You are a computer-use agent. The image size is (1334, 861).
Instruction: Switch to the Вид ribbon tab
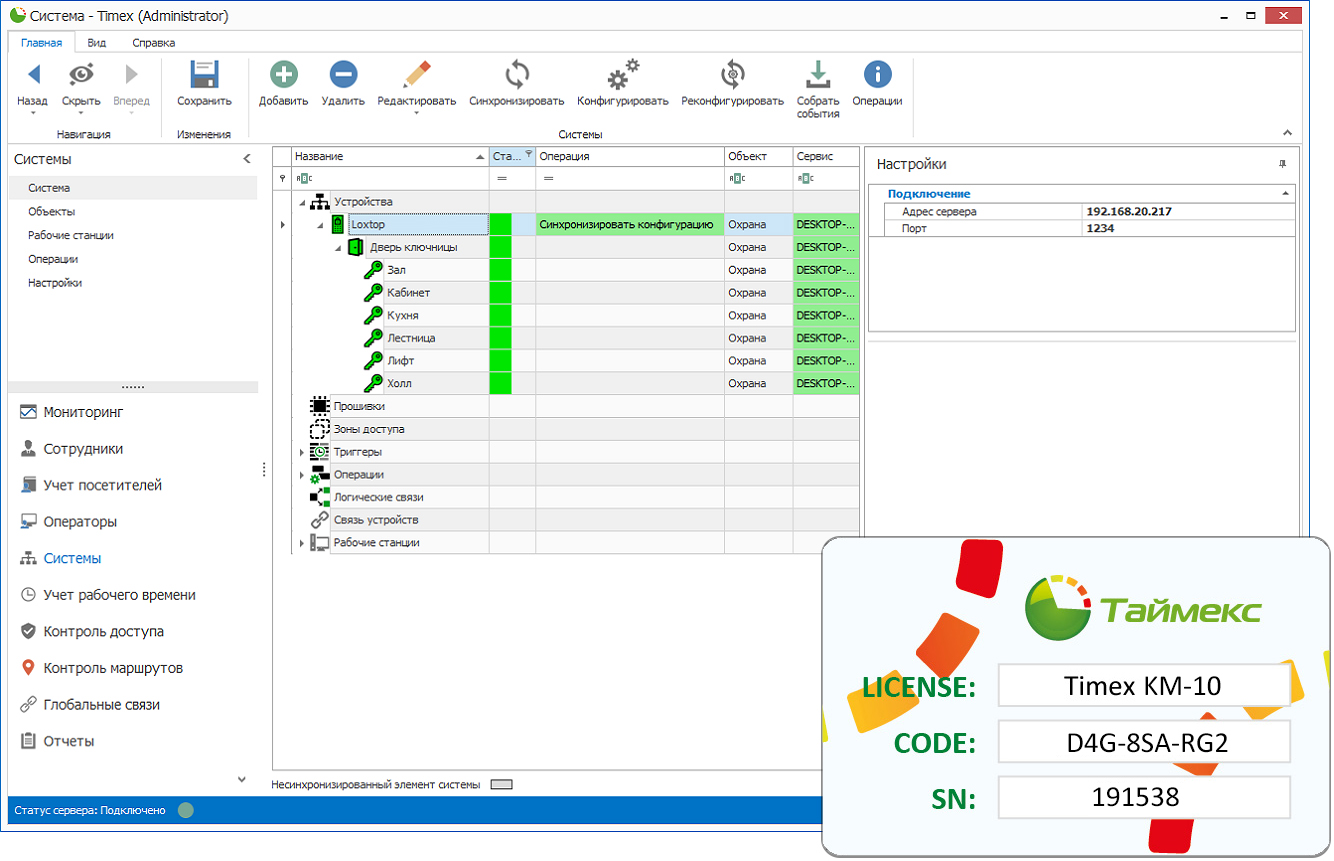coord(97,43)
